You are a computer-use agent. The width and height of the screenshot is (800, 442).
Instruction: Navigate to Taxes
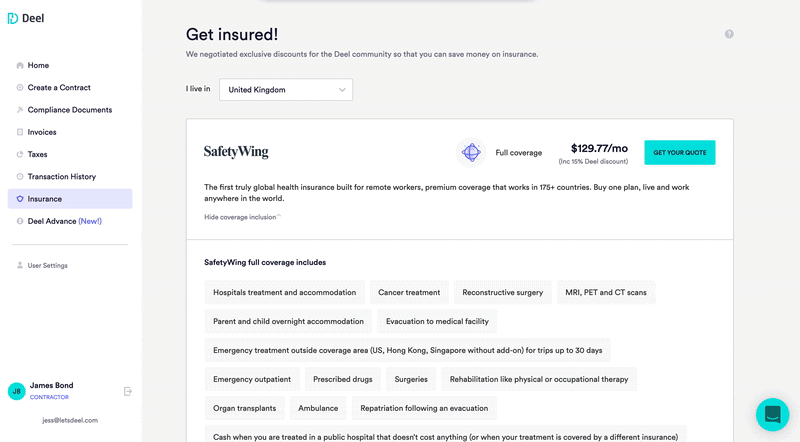tap(37, 154)
